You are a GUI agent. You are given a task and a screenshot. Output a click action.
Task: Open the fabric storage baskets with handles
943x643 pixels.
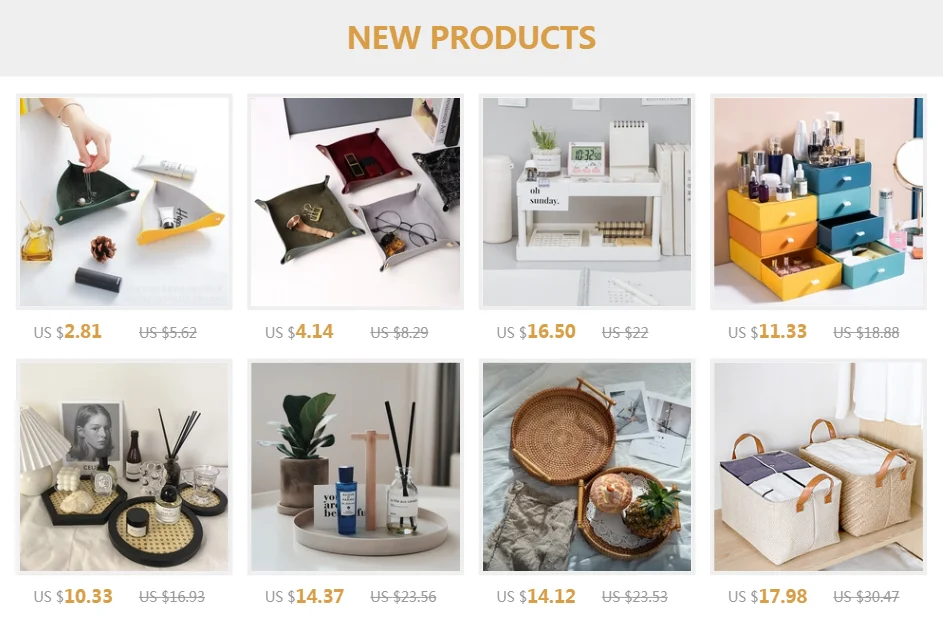[819, 467]
